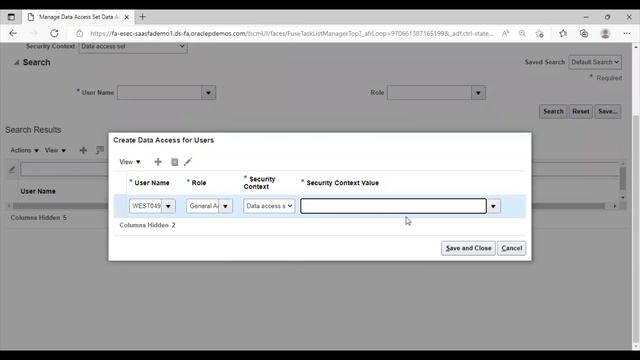Viewport: 640px width, 360px height.
Task: Open a new browser tab
Action: point(142,17)
